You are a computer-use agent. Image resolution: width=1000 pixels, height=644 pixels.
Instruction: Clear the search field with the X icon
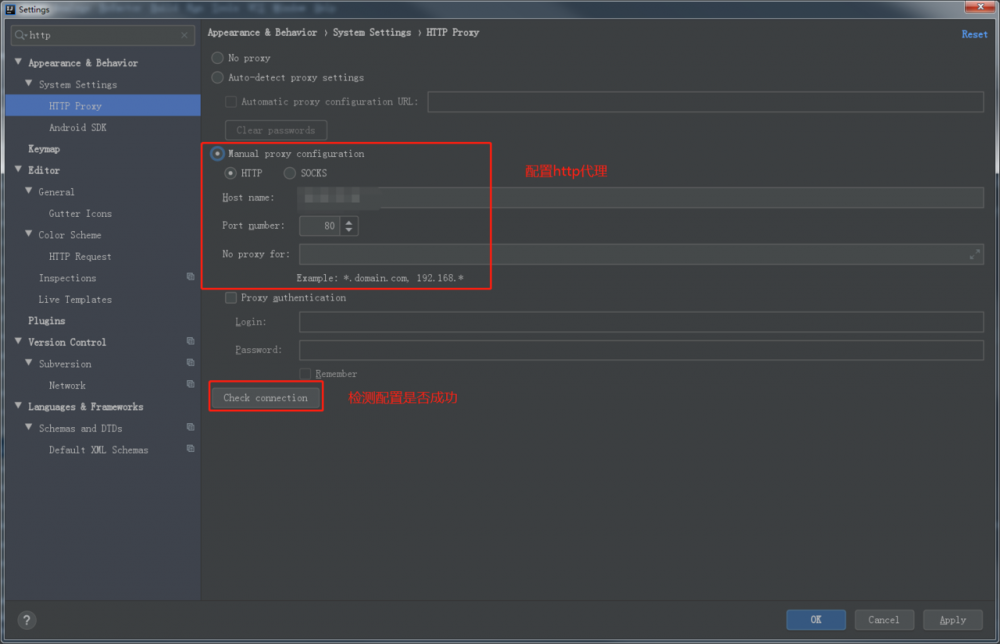(x=184, y=35)
